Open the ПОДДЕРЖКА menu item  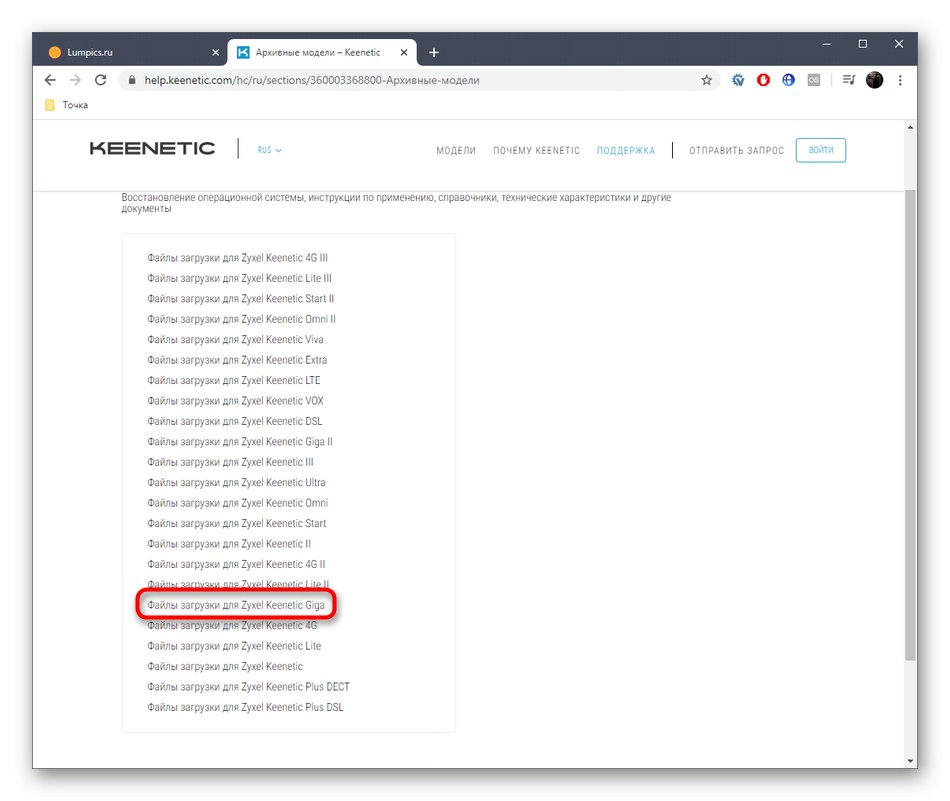click(626, 150)
